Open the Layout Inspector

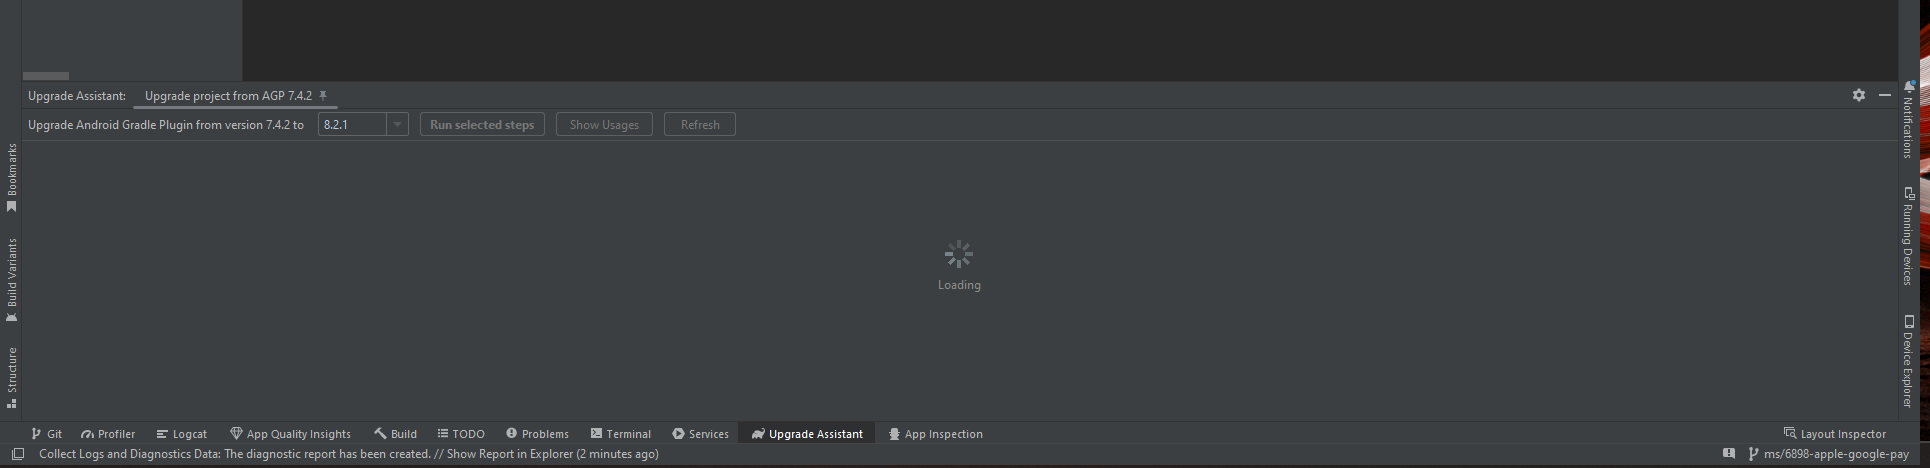1835,434
